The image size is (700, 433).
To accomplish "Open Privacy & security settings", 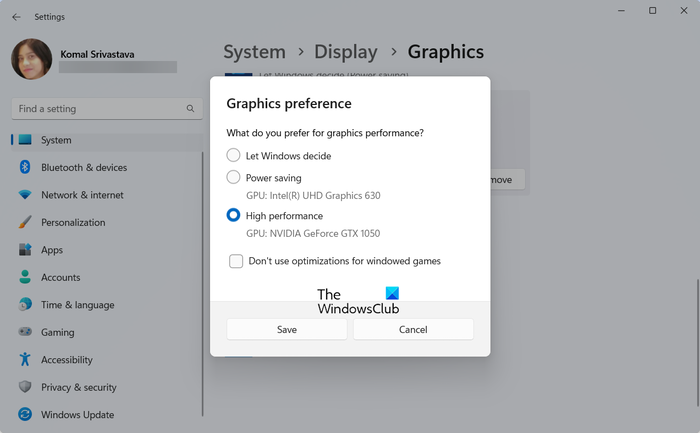I will (x=78, y=387).
